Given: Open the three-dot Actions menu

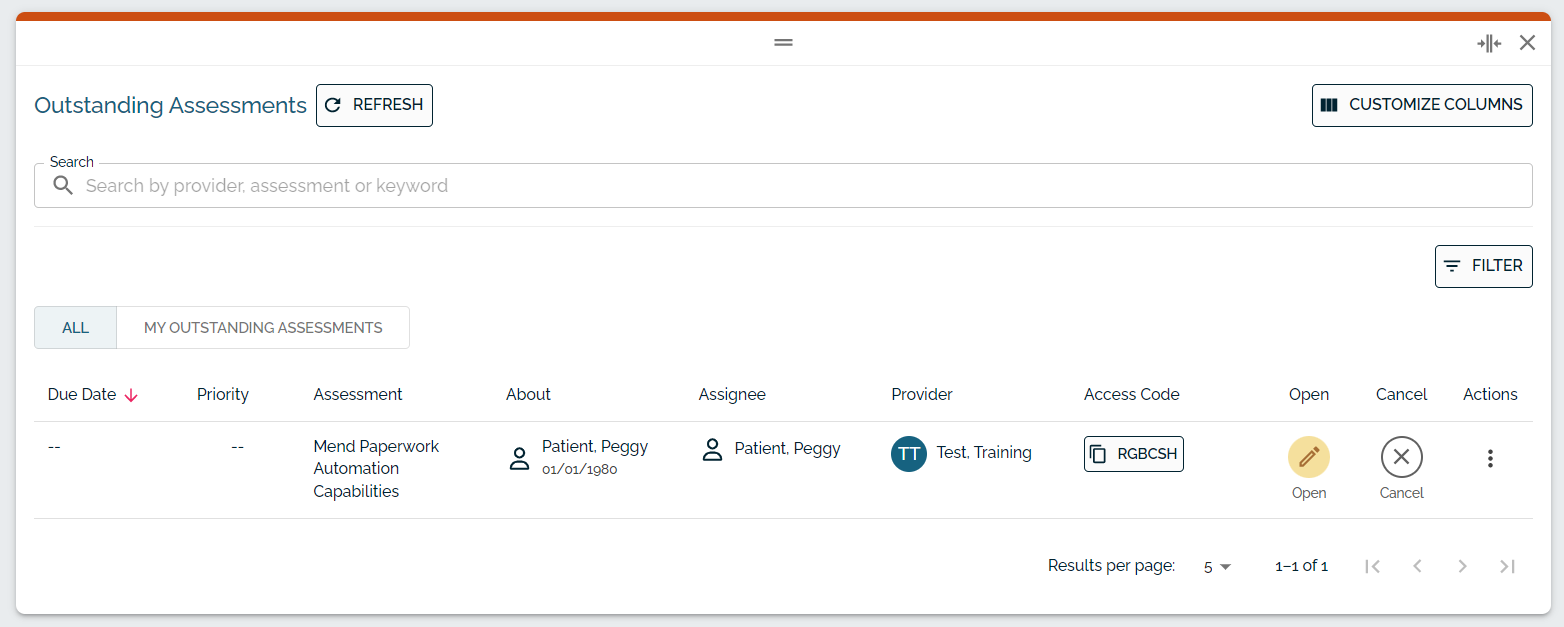Looking at the screenshot, I should point(1490,458).
